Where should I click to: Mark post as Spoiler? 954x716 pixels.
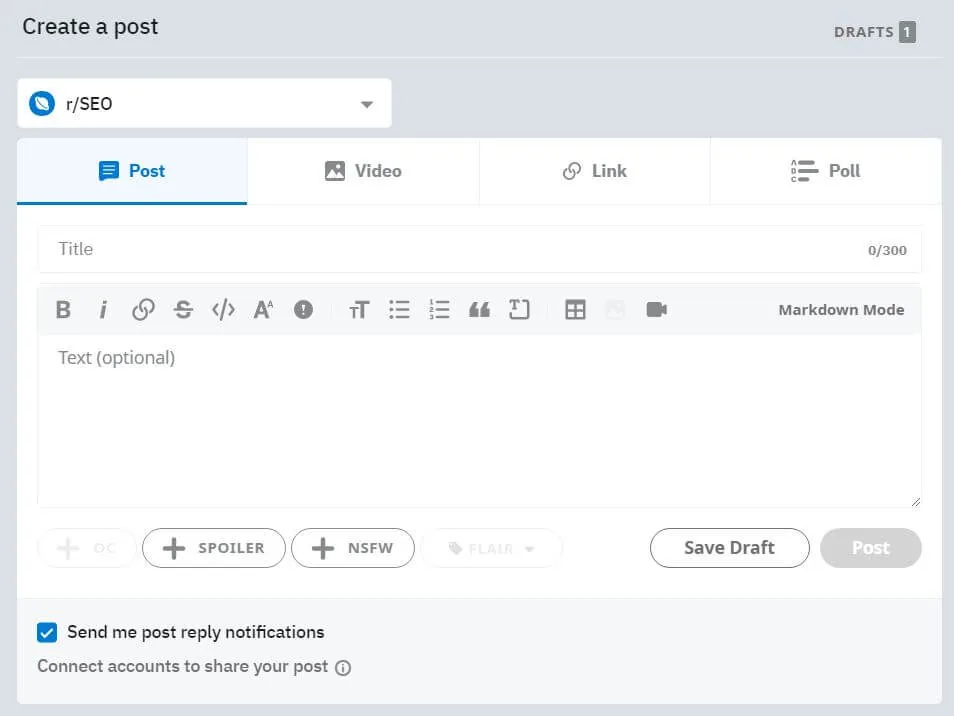click(214, 548)
